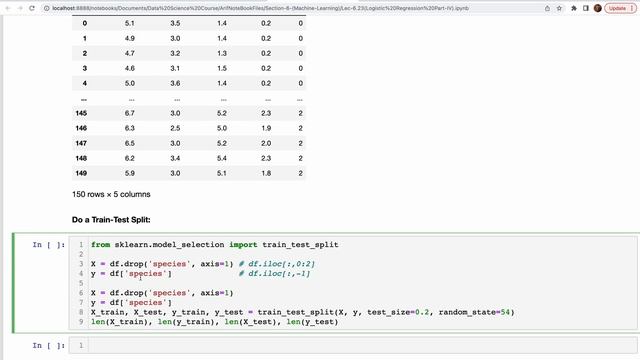
Task: Click species value 2 in row 149
Action: (300, 173)
